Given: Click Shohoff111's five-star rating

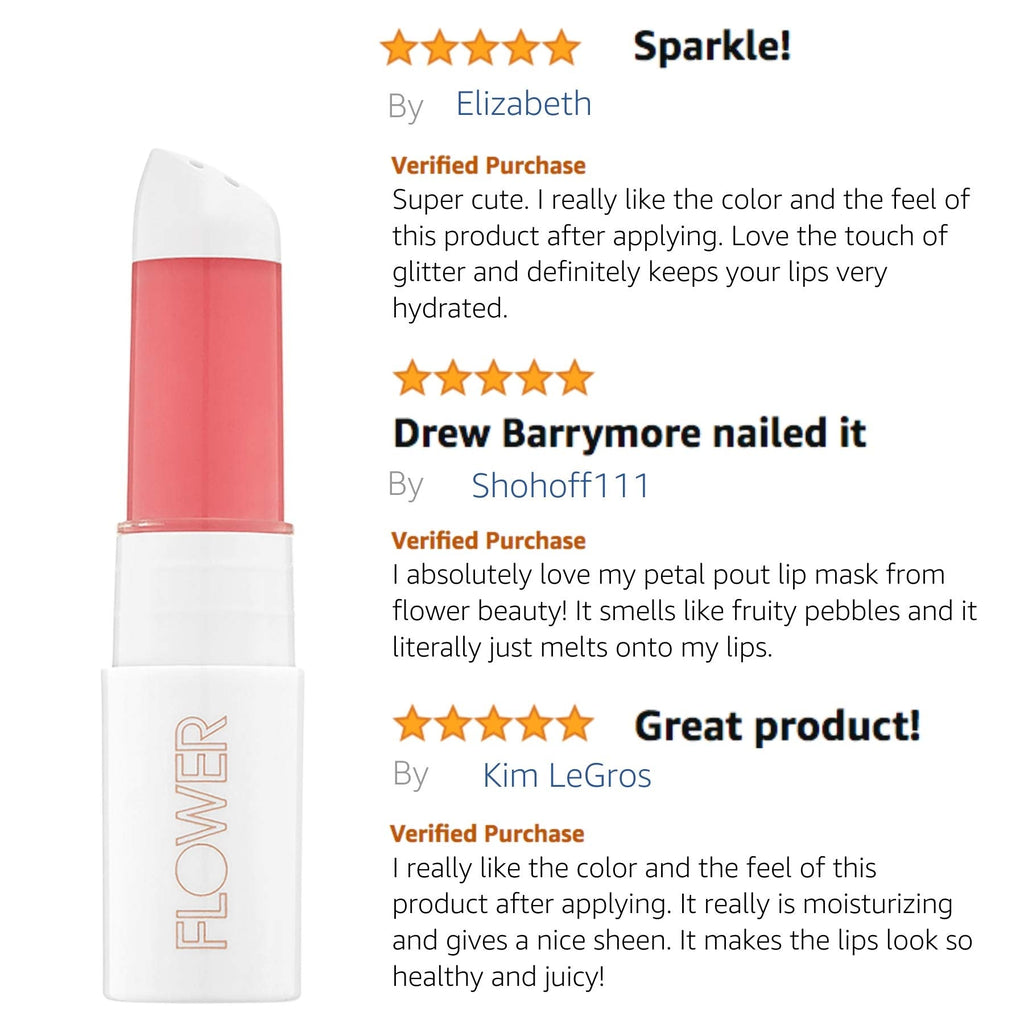Looking at the screenshot, I should pyautogui.click(x=493, y=378).
